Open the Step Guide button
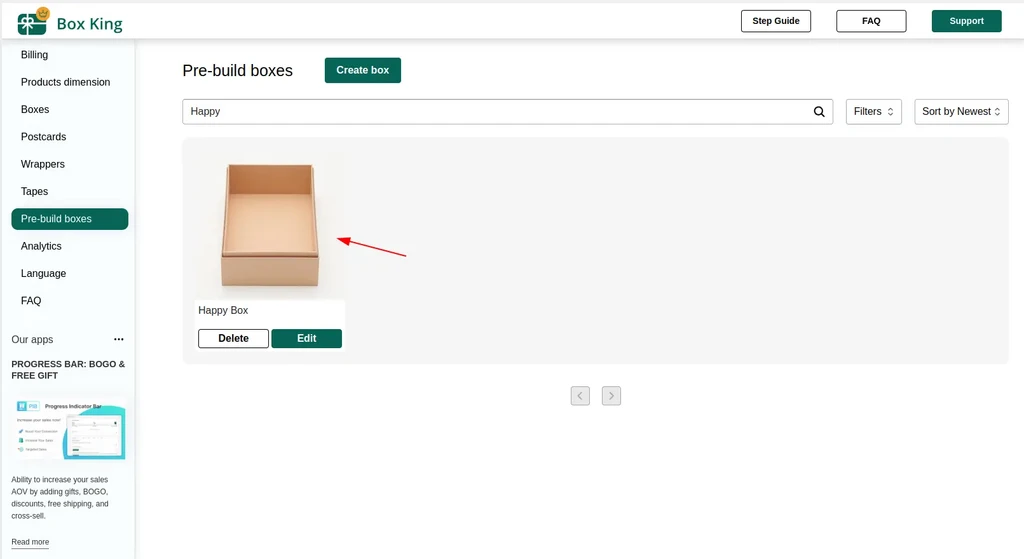This screenshot has width=1024, height=559. point(776,21)
